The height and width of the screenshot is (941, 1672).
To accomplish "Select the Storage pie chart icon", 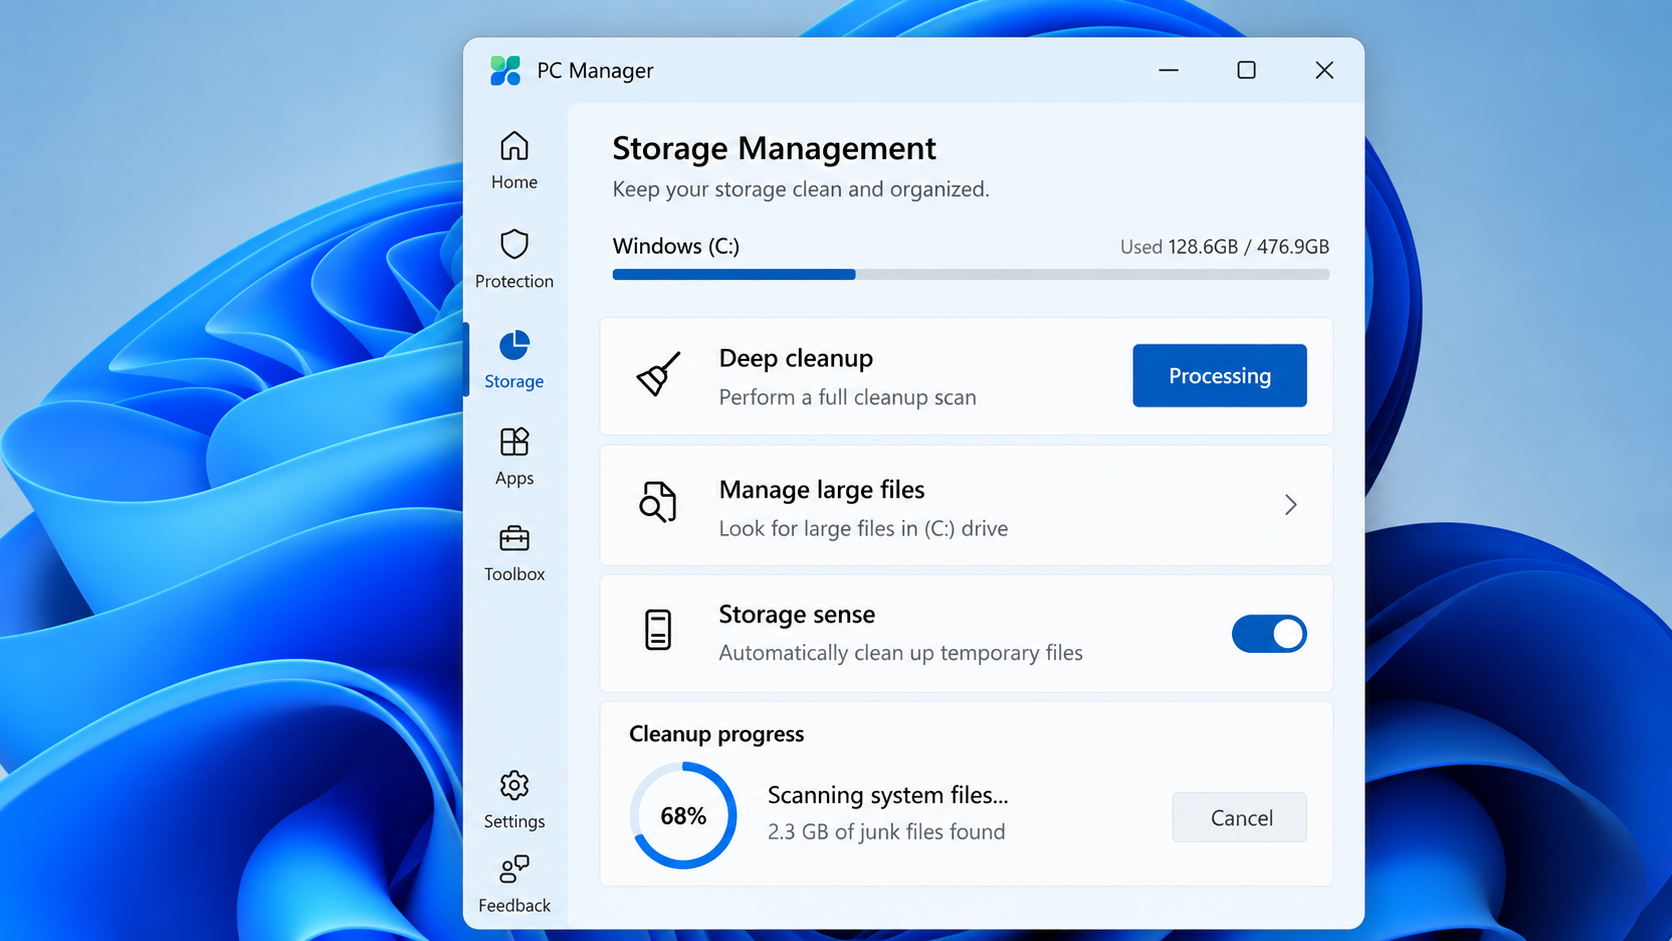I will point(514,345).
